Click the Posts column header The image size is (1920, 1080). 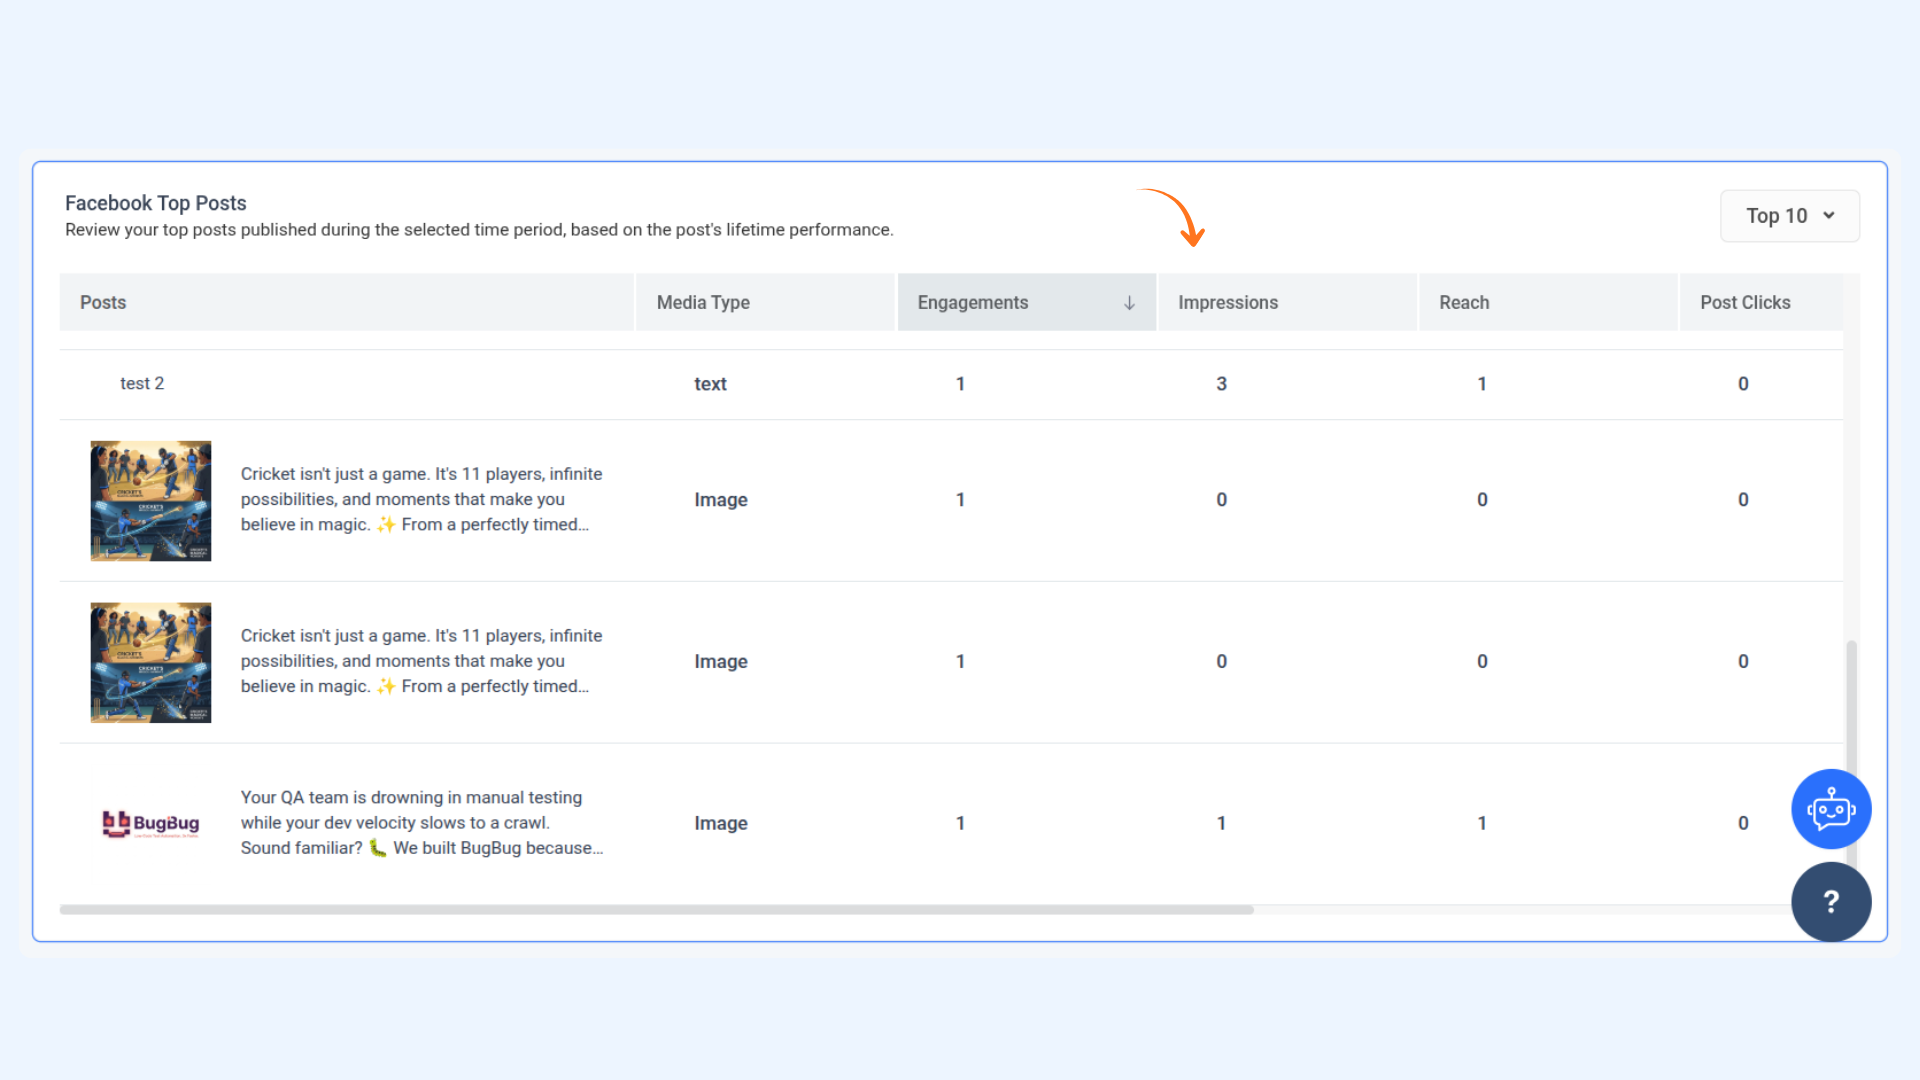103,303
